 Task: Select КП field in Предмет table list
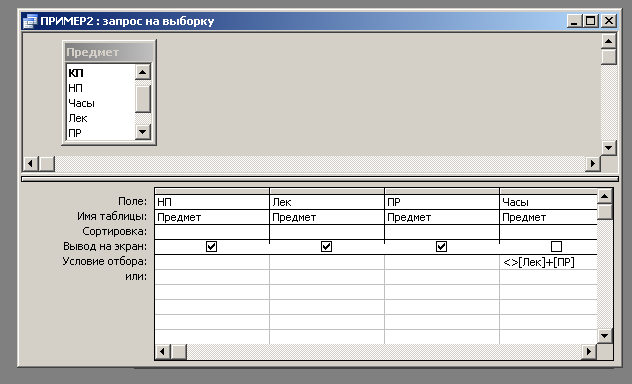coord(76,73)
